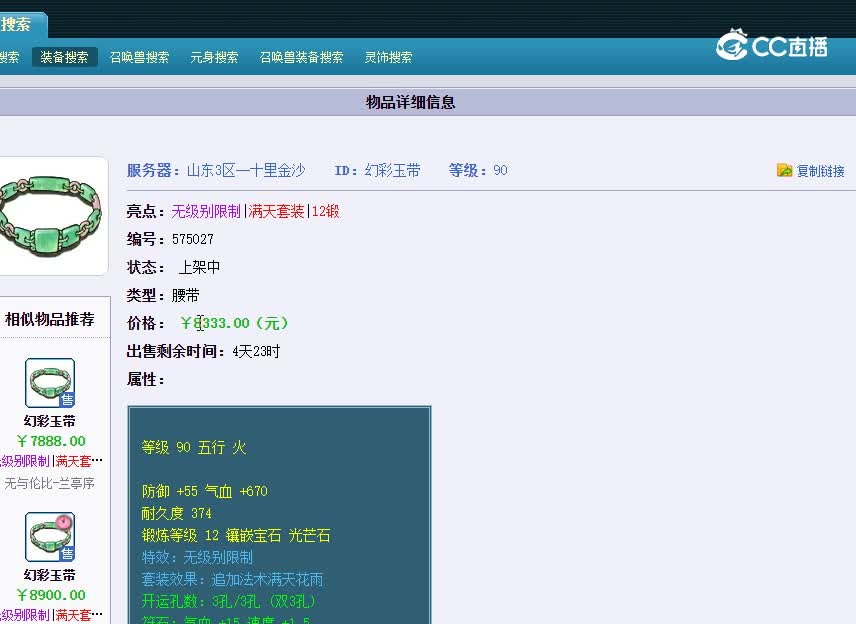Click the 相似物品推荐 heading

[x=50, y=319]
